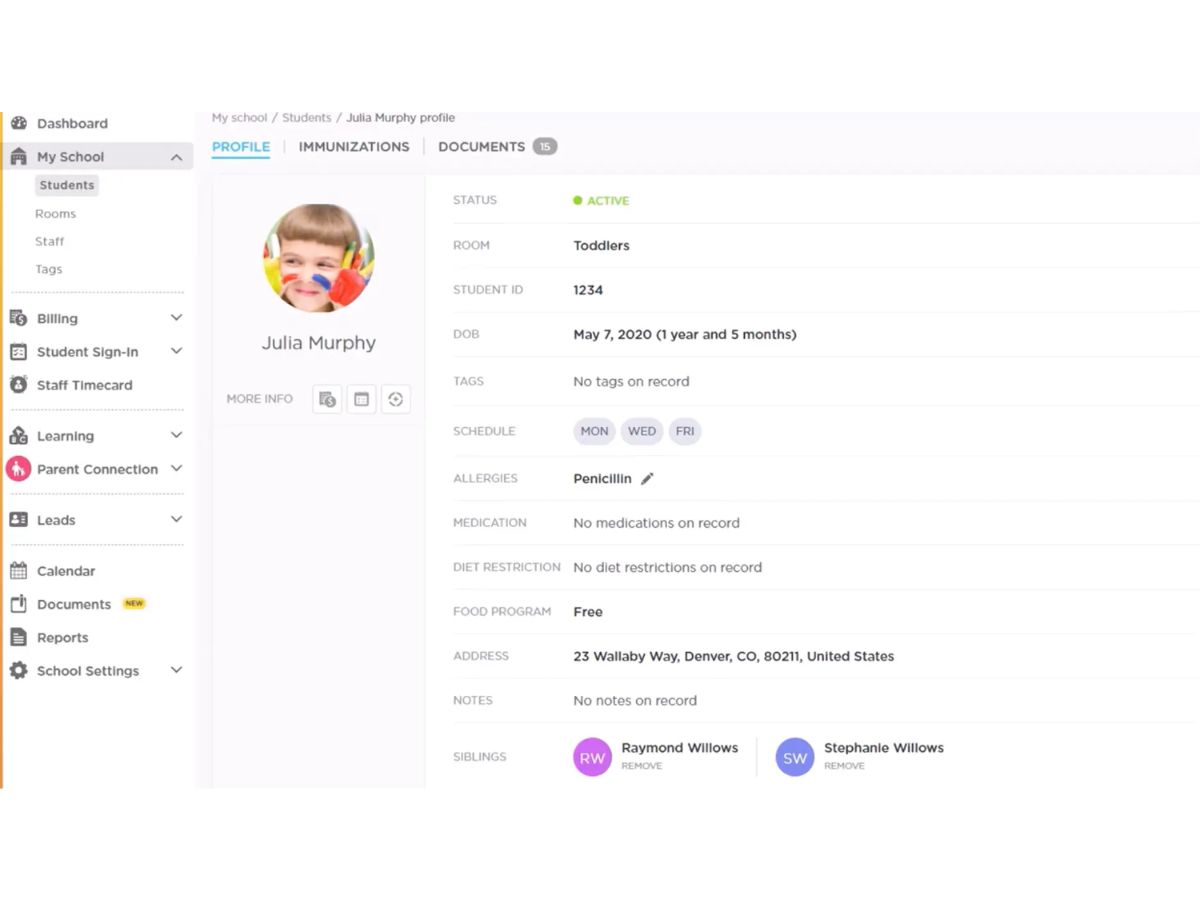Click the Student Sign-In icon

tap(18, 352)
